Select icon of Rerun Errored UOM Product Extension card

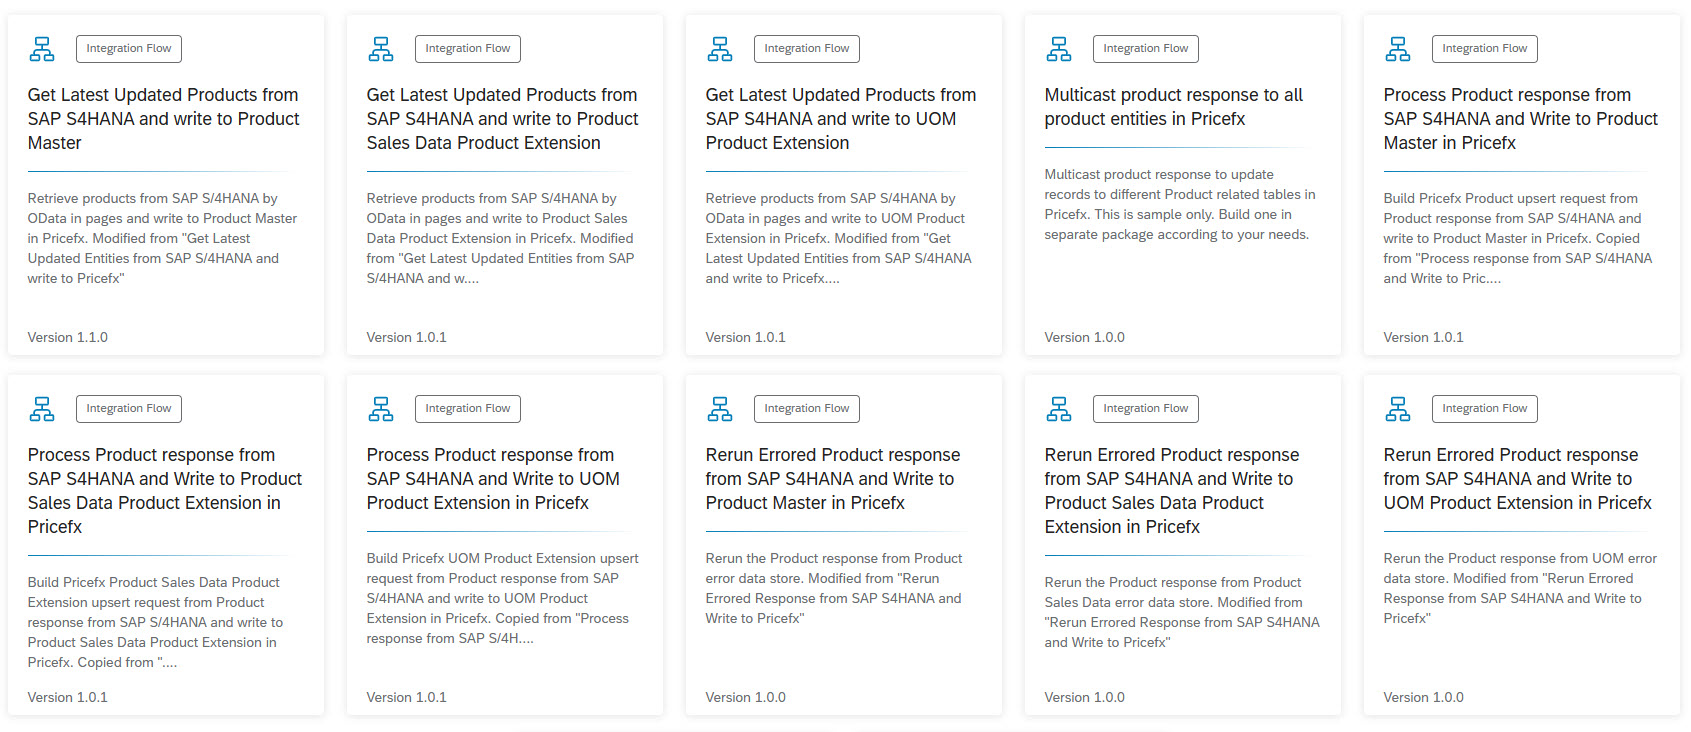1397,408
